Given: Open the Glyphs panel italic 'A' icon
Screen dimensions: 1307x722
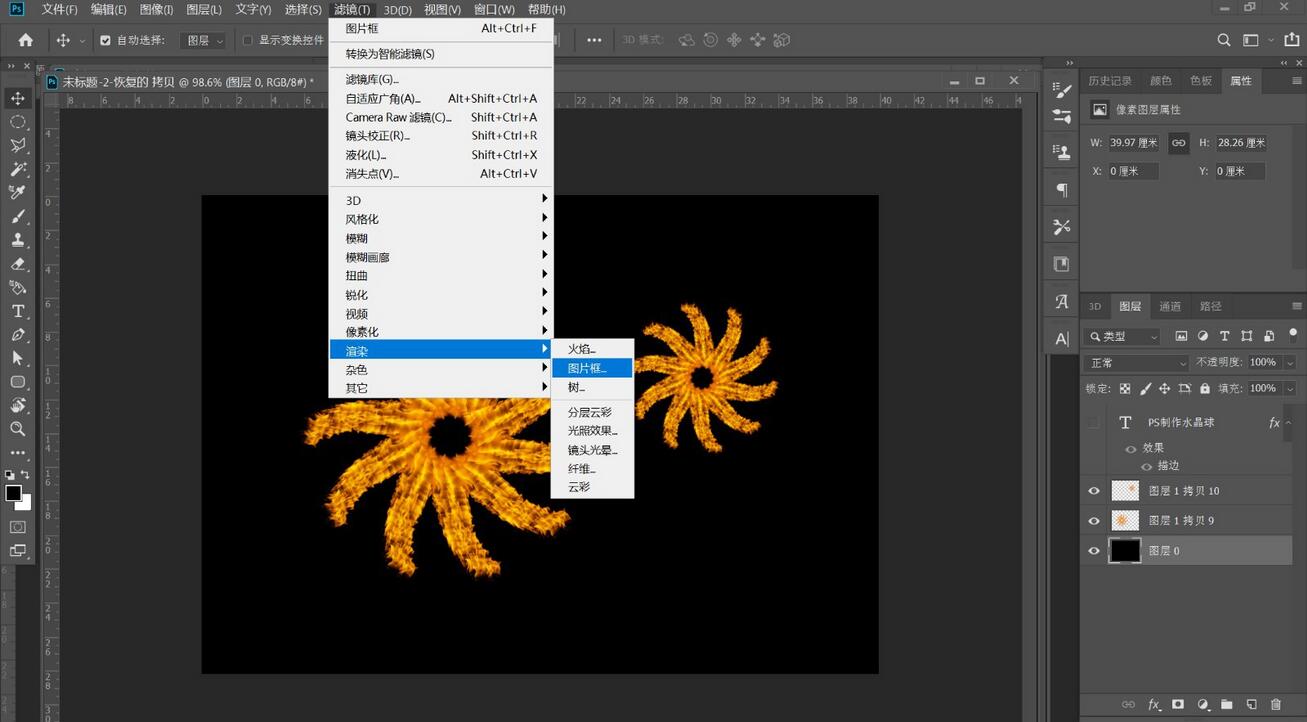Looking at the screenshot, I should [x=1062, y=301].
